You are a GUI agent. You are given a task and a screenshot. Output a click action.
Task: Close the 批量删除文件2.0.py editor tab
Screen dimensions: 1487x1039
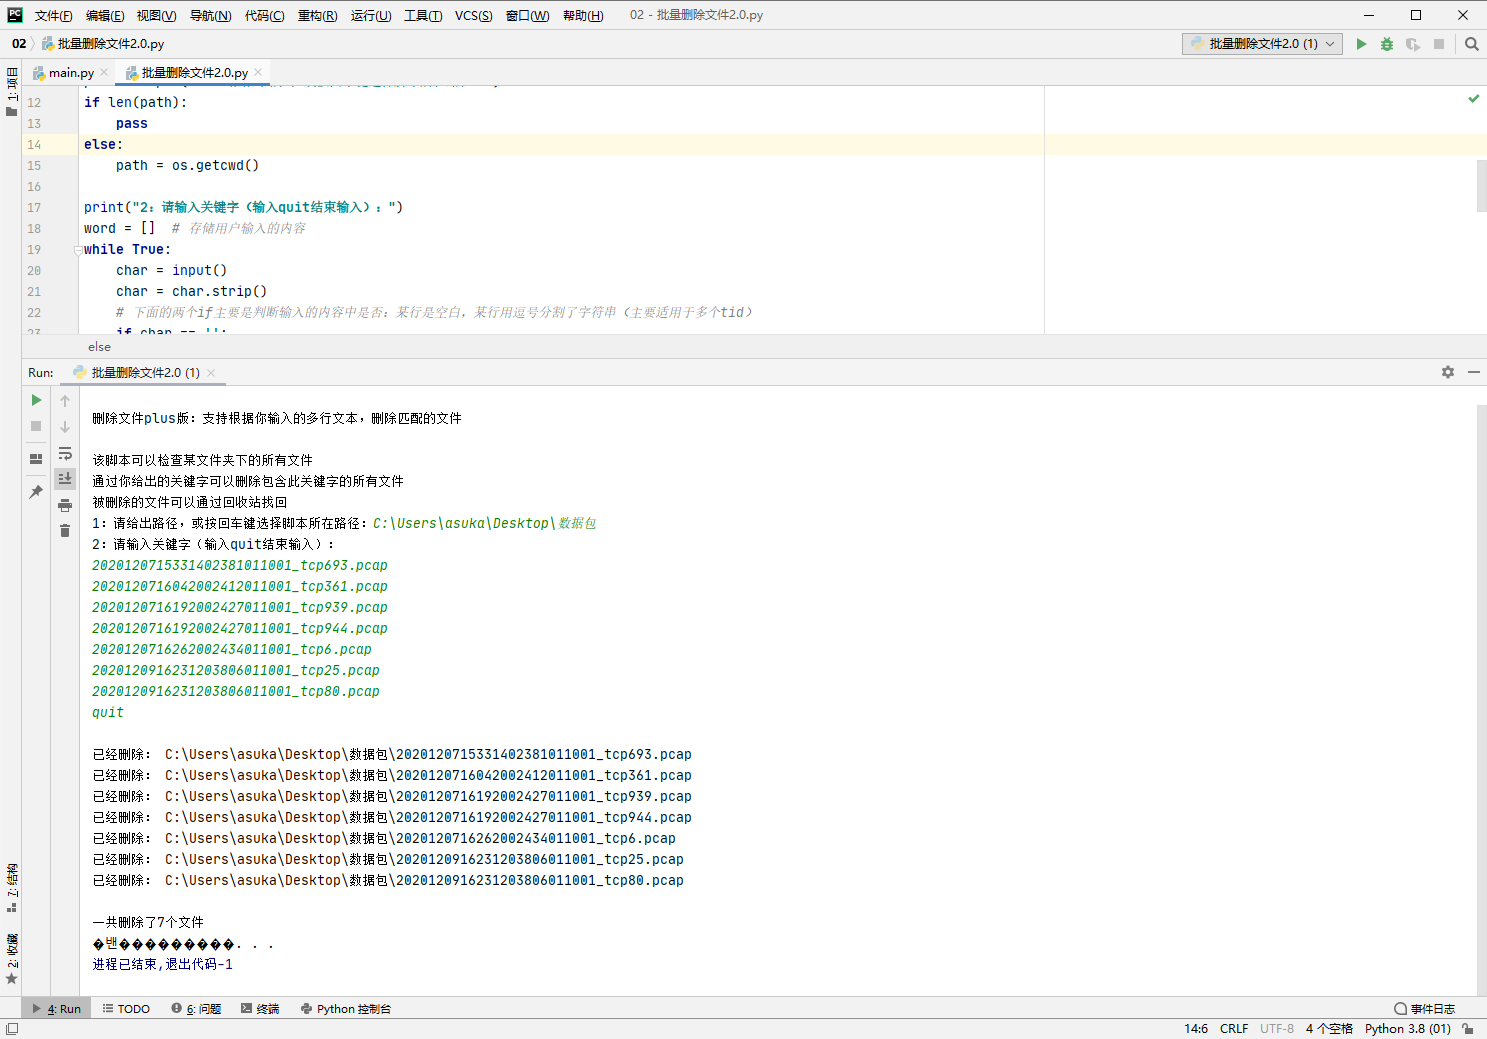pyautogui.click(x=258, y=72)
